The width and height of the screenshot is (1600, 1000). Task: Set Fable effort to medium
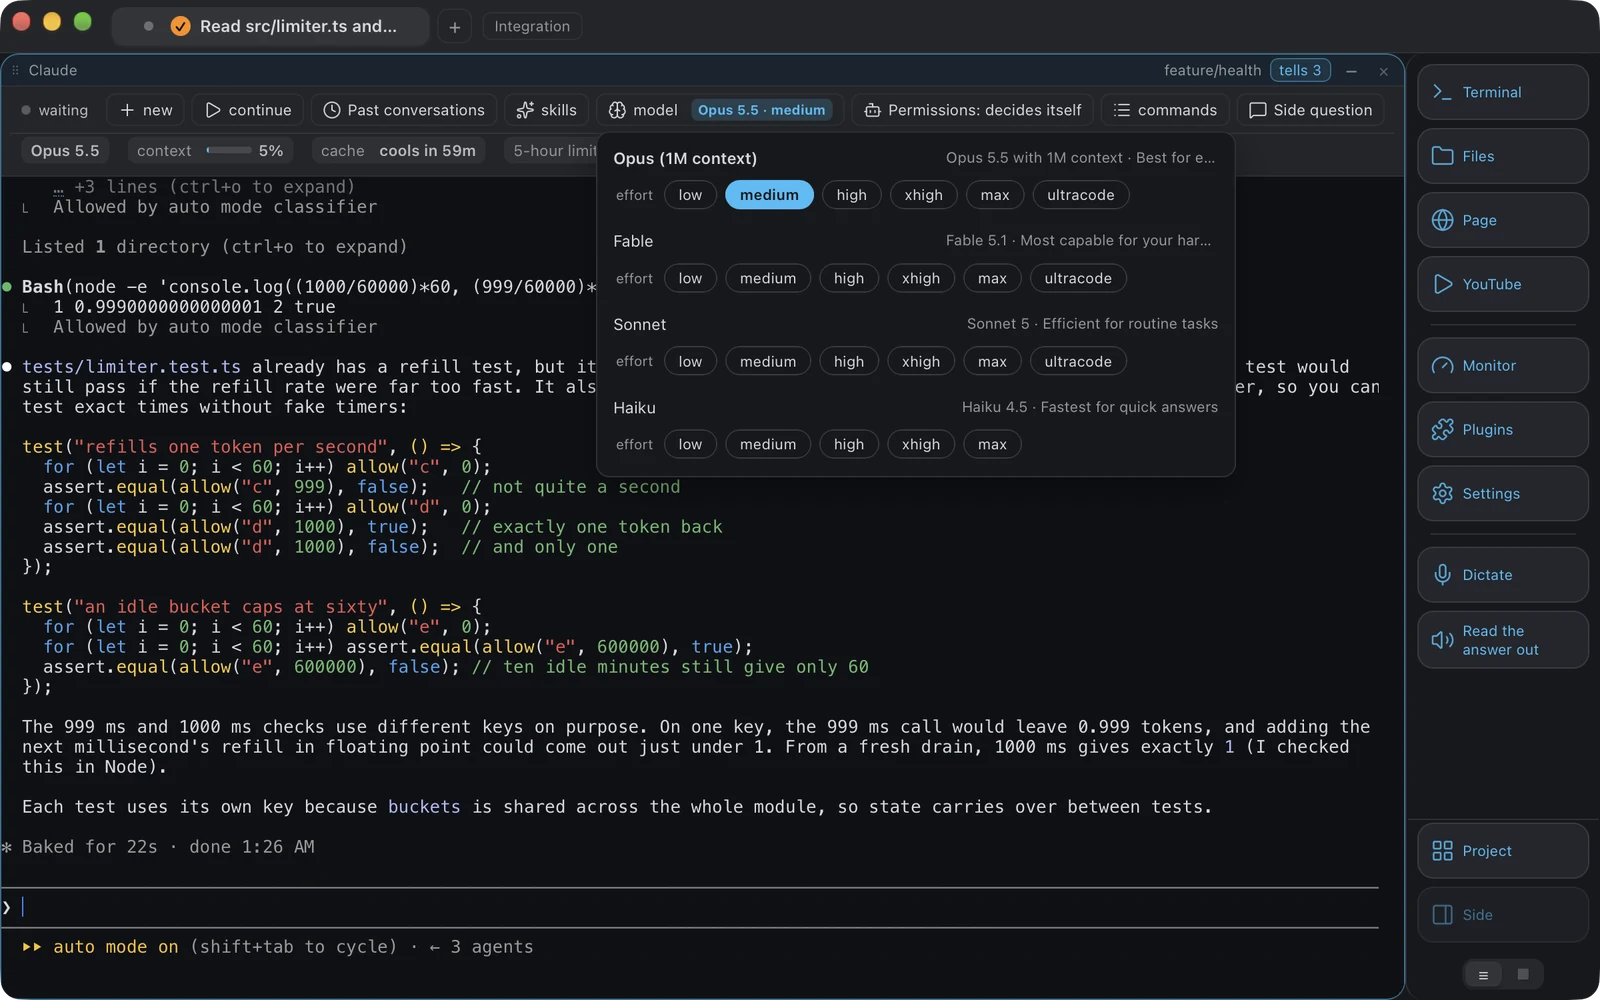[x=768, y=278]
